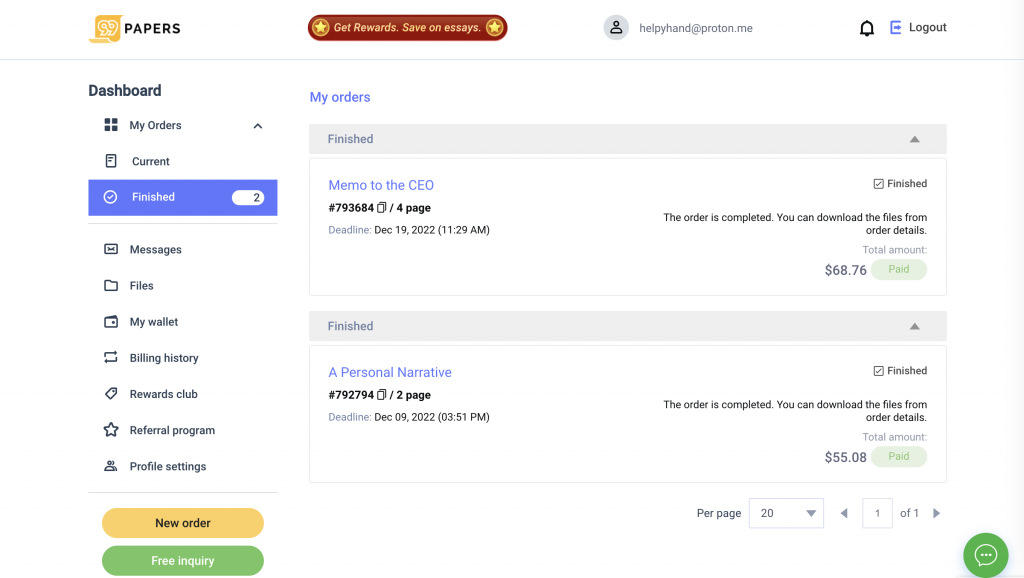Viewport: 1024px width, 578px height.
Task: Click the page number input field
Action: point(877,513)
